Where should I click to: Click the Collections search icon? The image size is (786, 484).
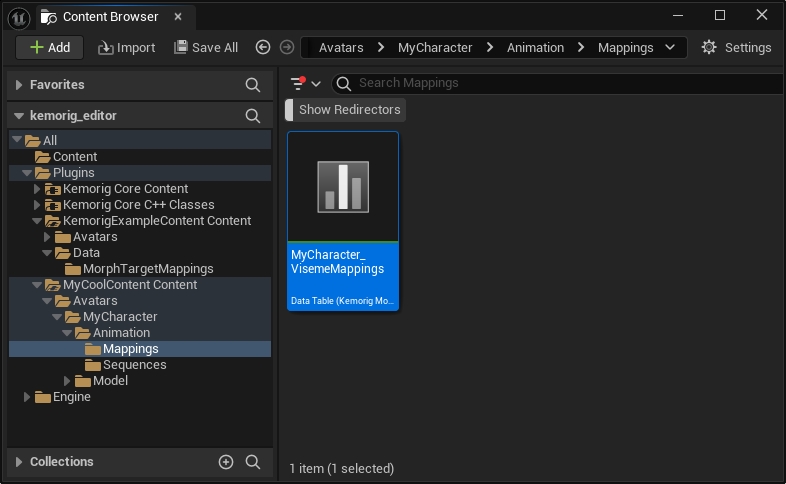pyautogui.click(x=253, y=462)
